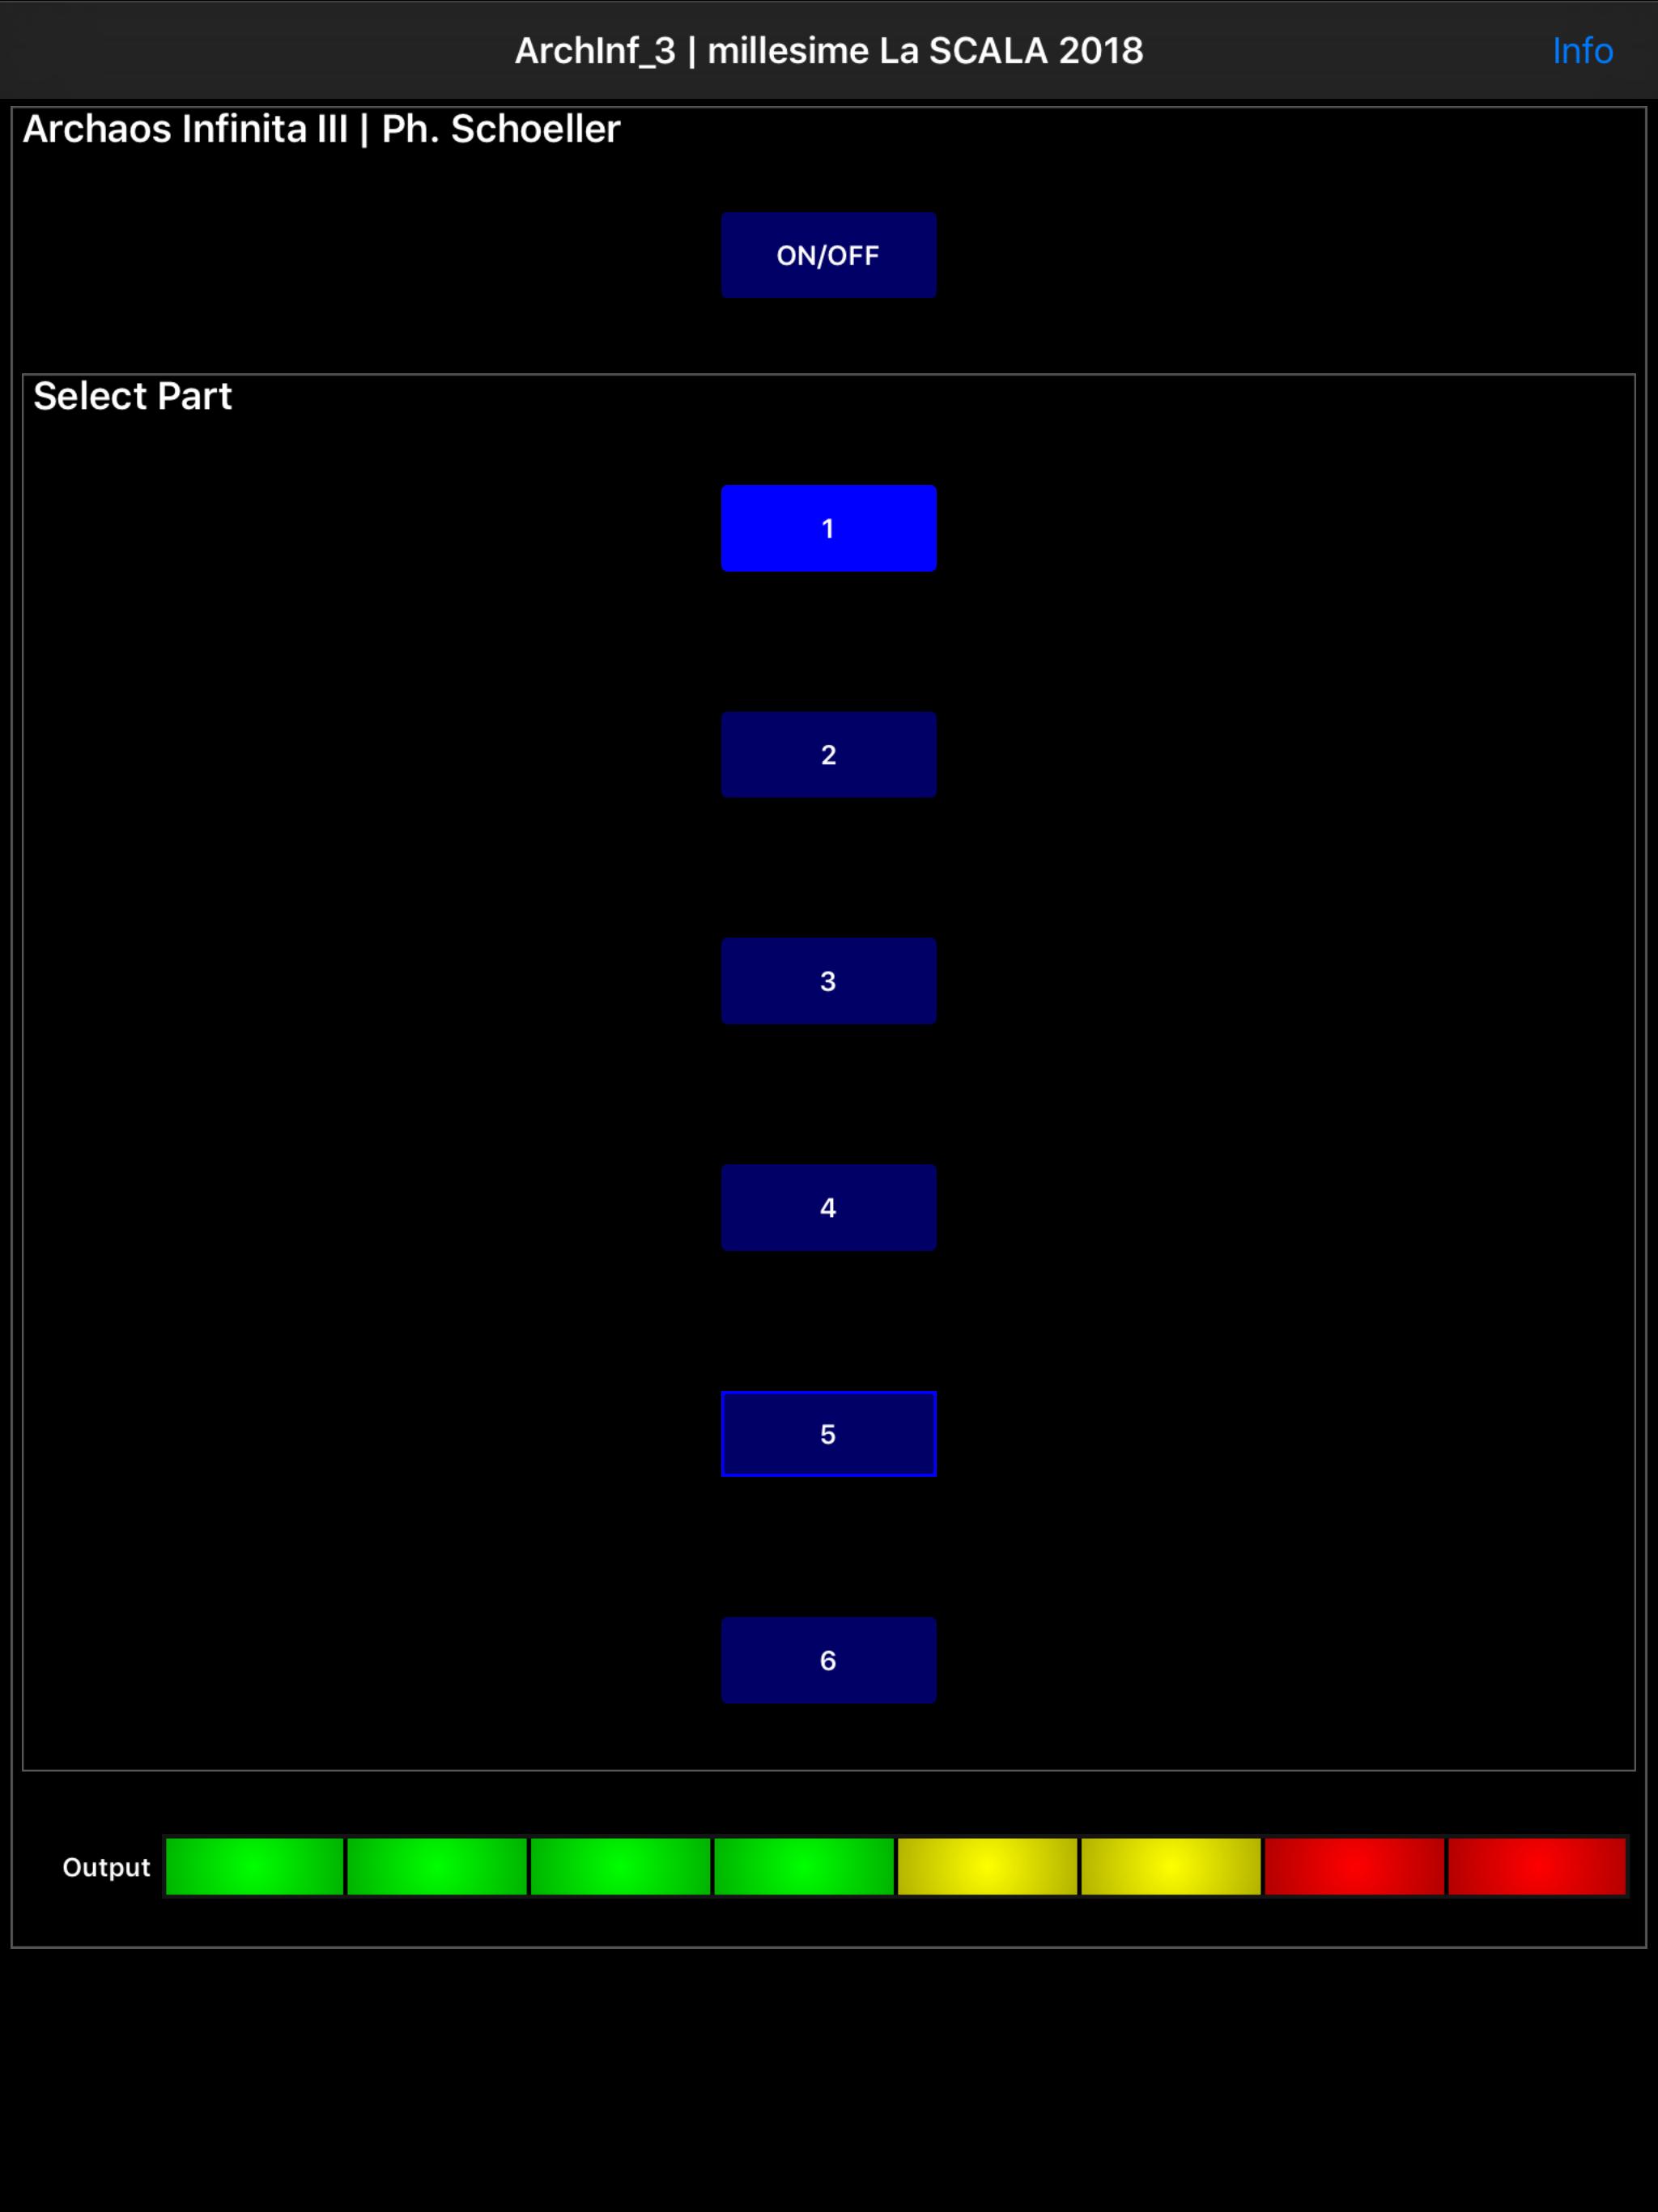This screenshot has width=1658, height=2212.
Task: Tap the second green output meter segment
Action: coord(437,1866)
